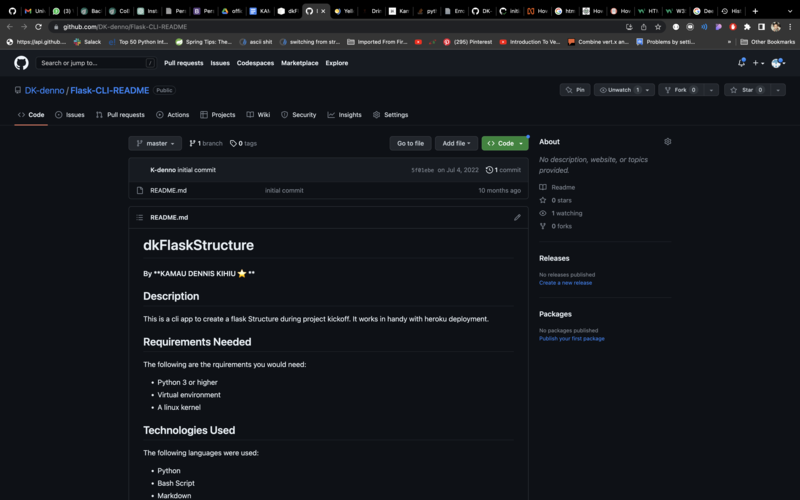Pin the repository to your profile

point(575,90)
